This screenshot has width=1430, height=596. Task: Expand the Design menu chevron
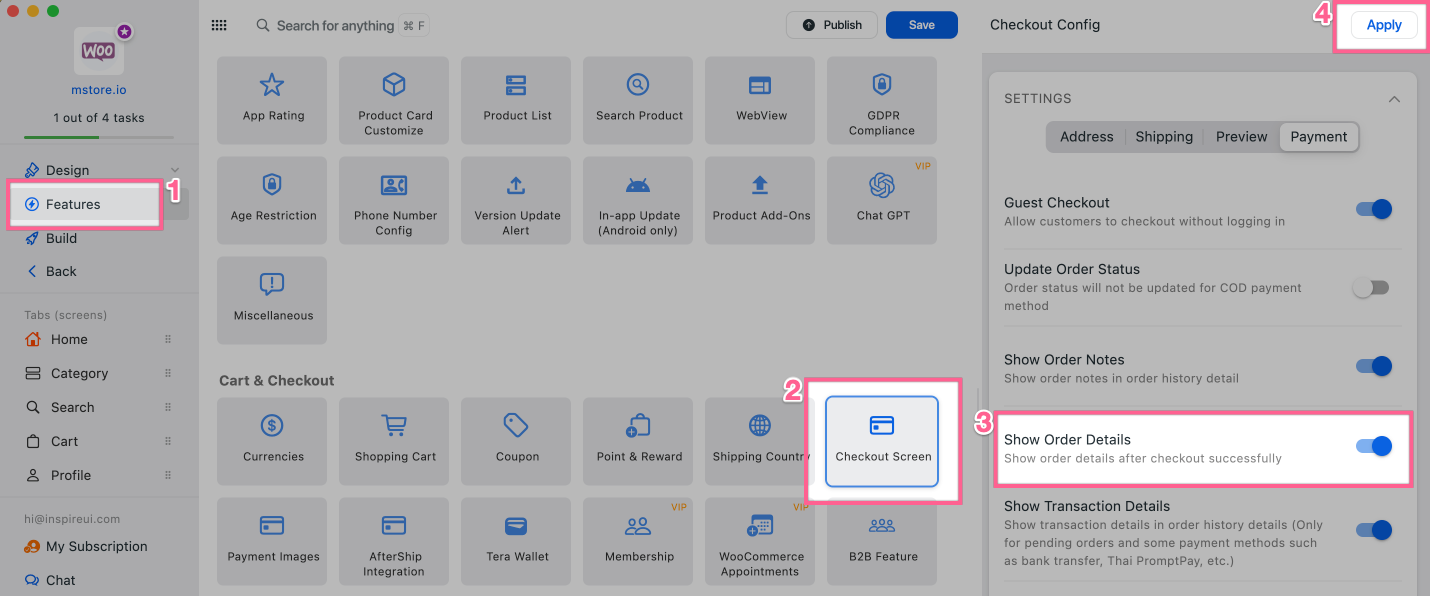point(176,170)
